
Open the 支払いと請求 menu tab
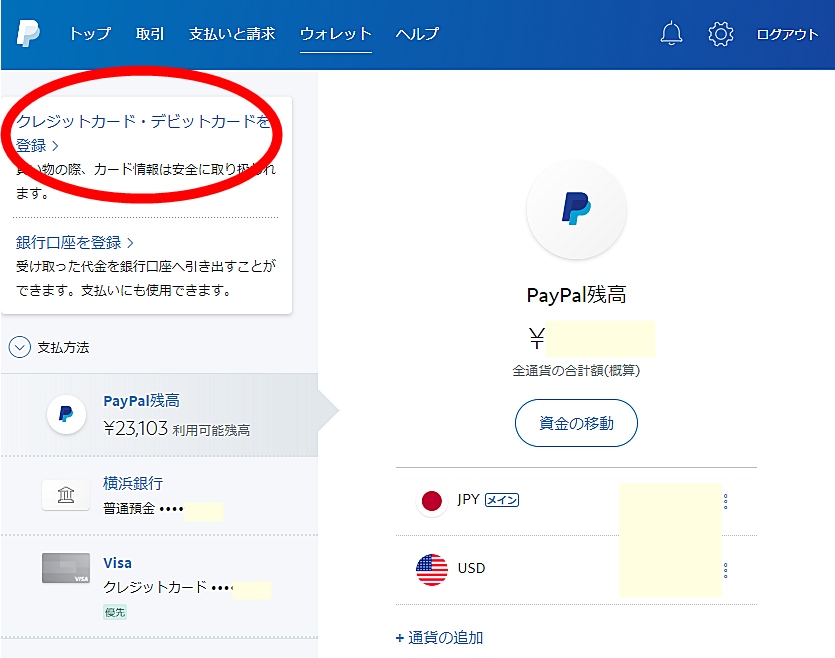[234, 34]
